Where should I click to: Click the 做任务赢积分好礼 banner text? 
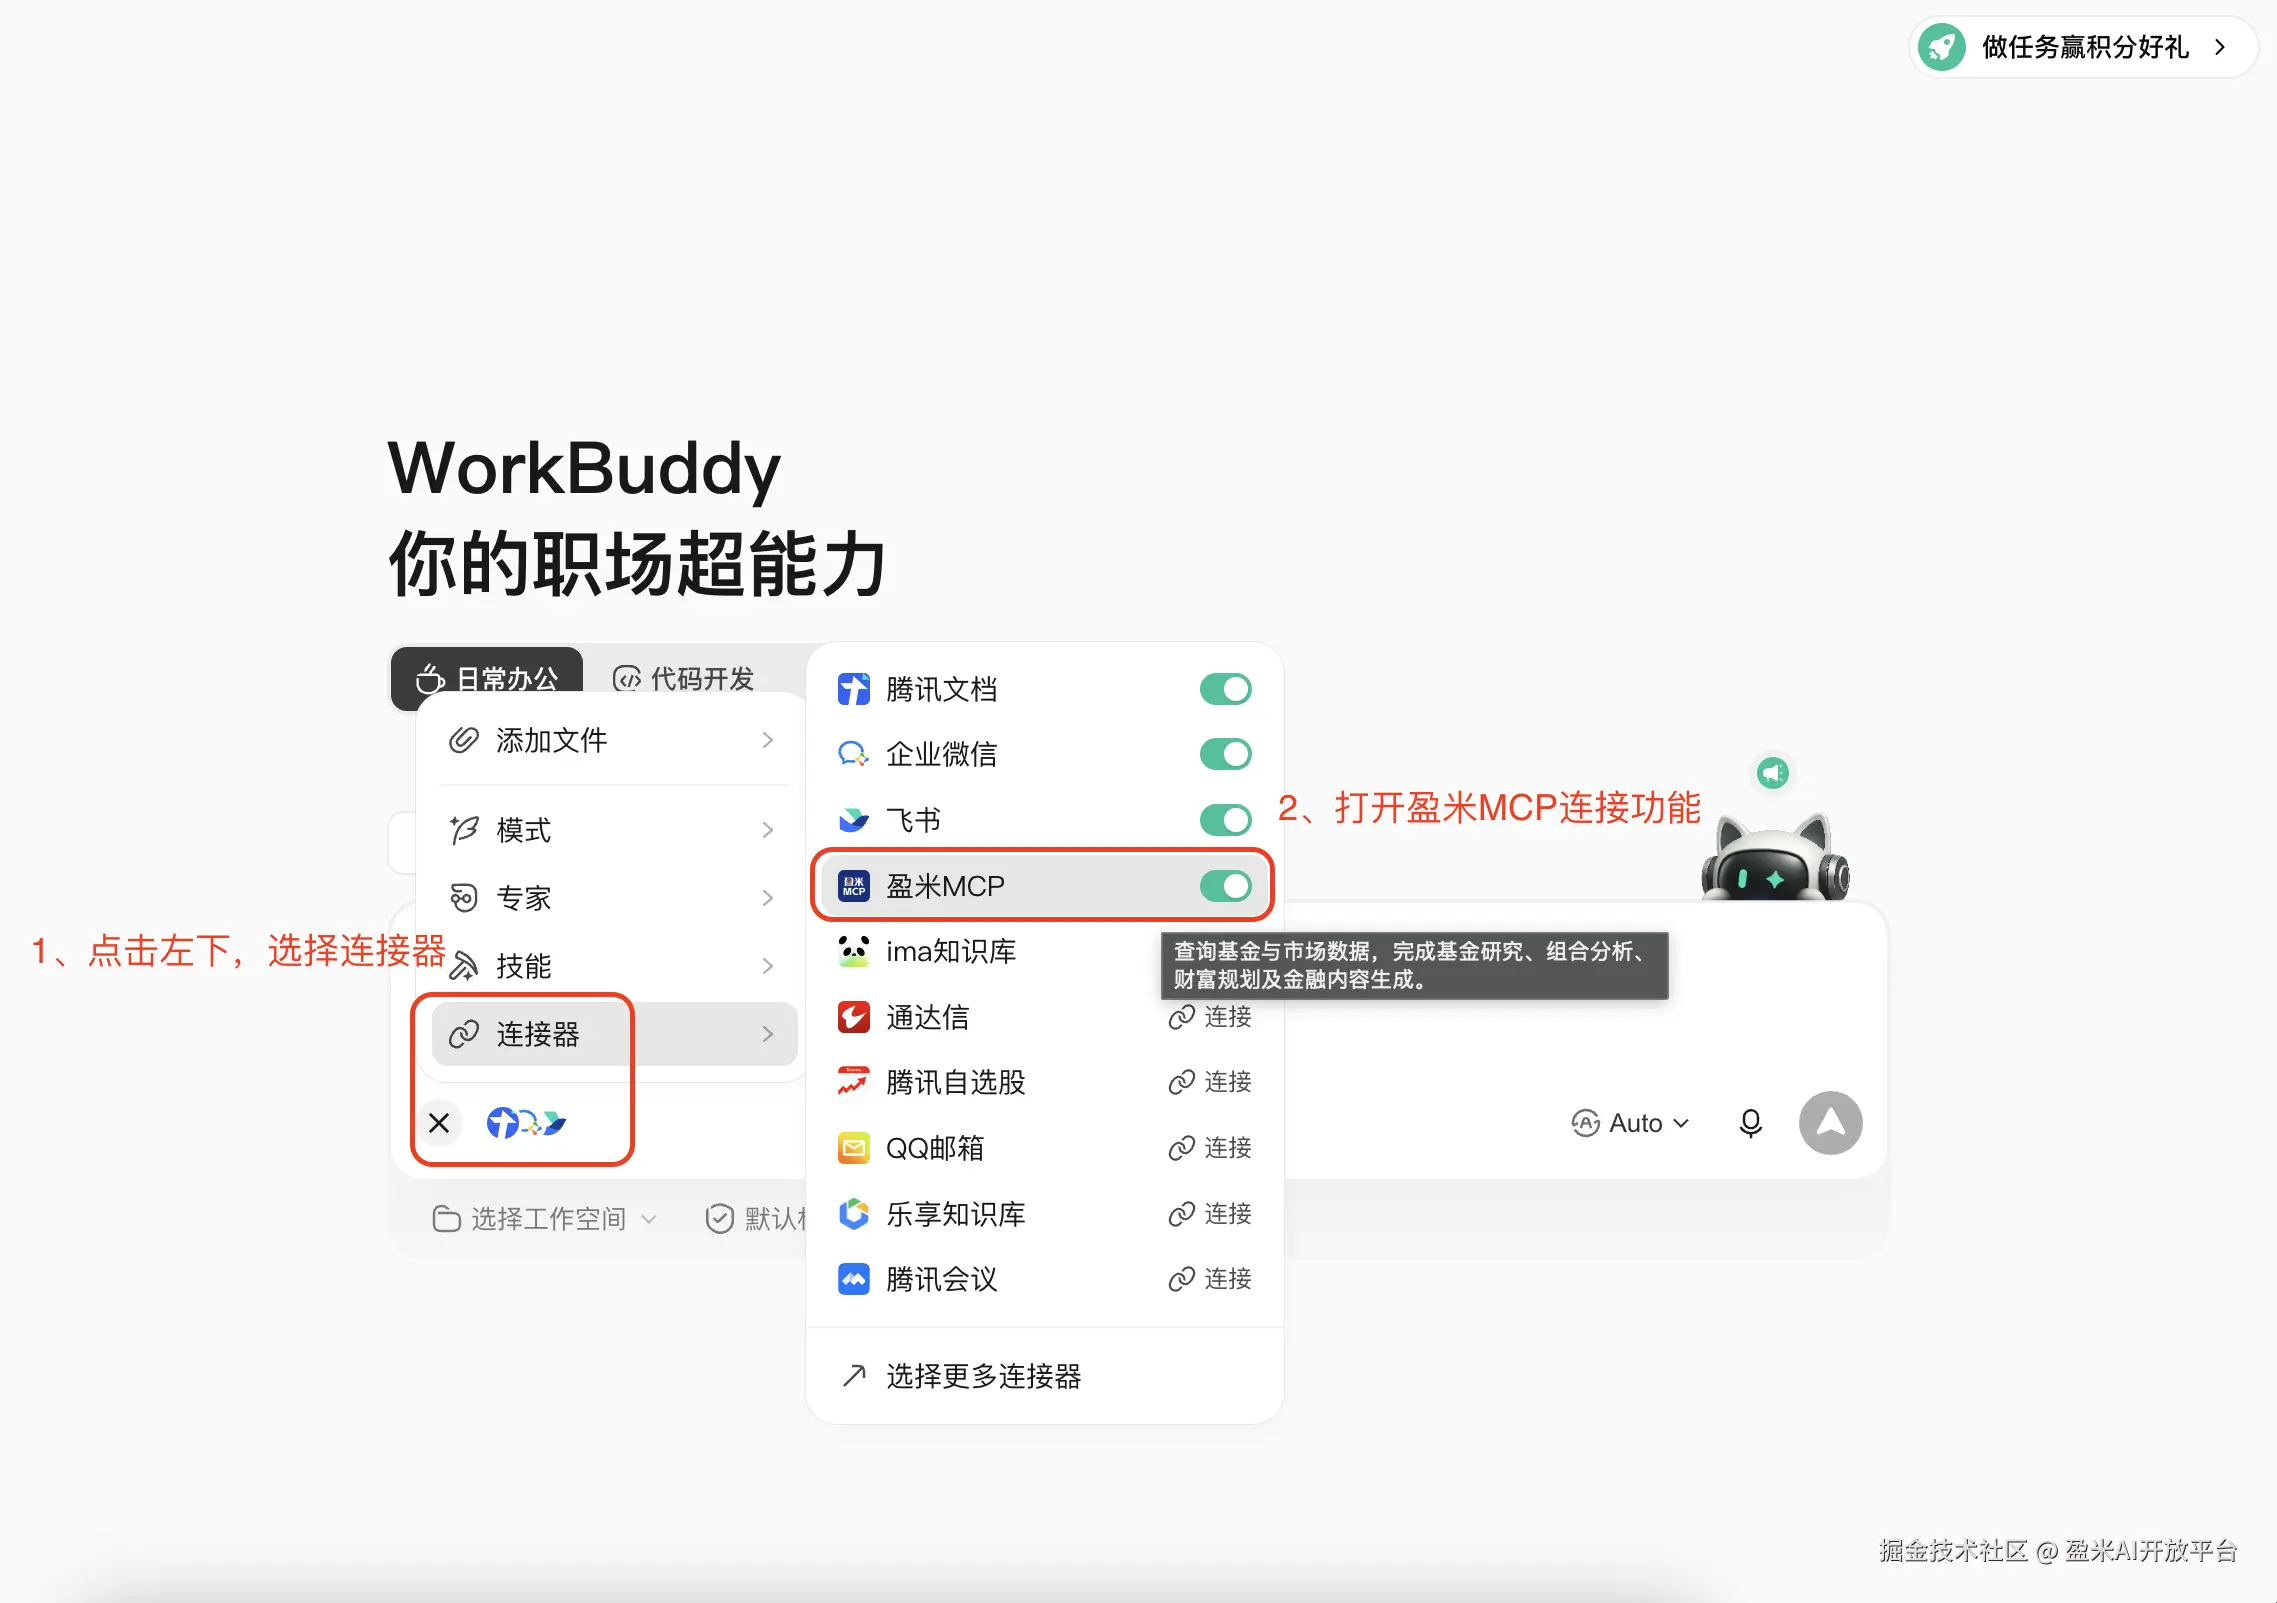pyautogui.click(x=2085, y=47)
